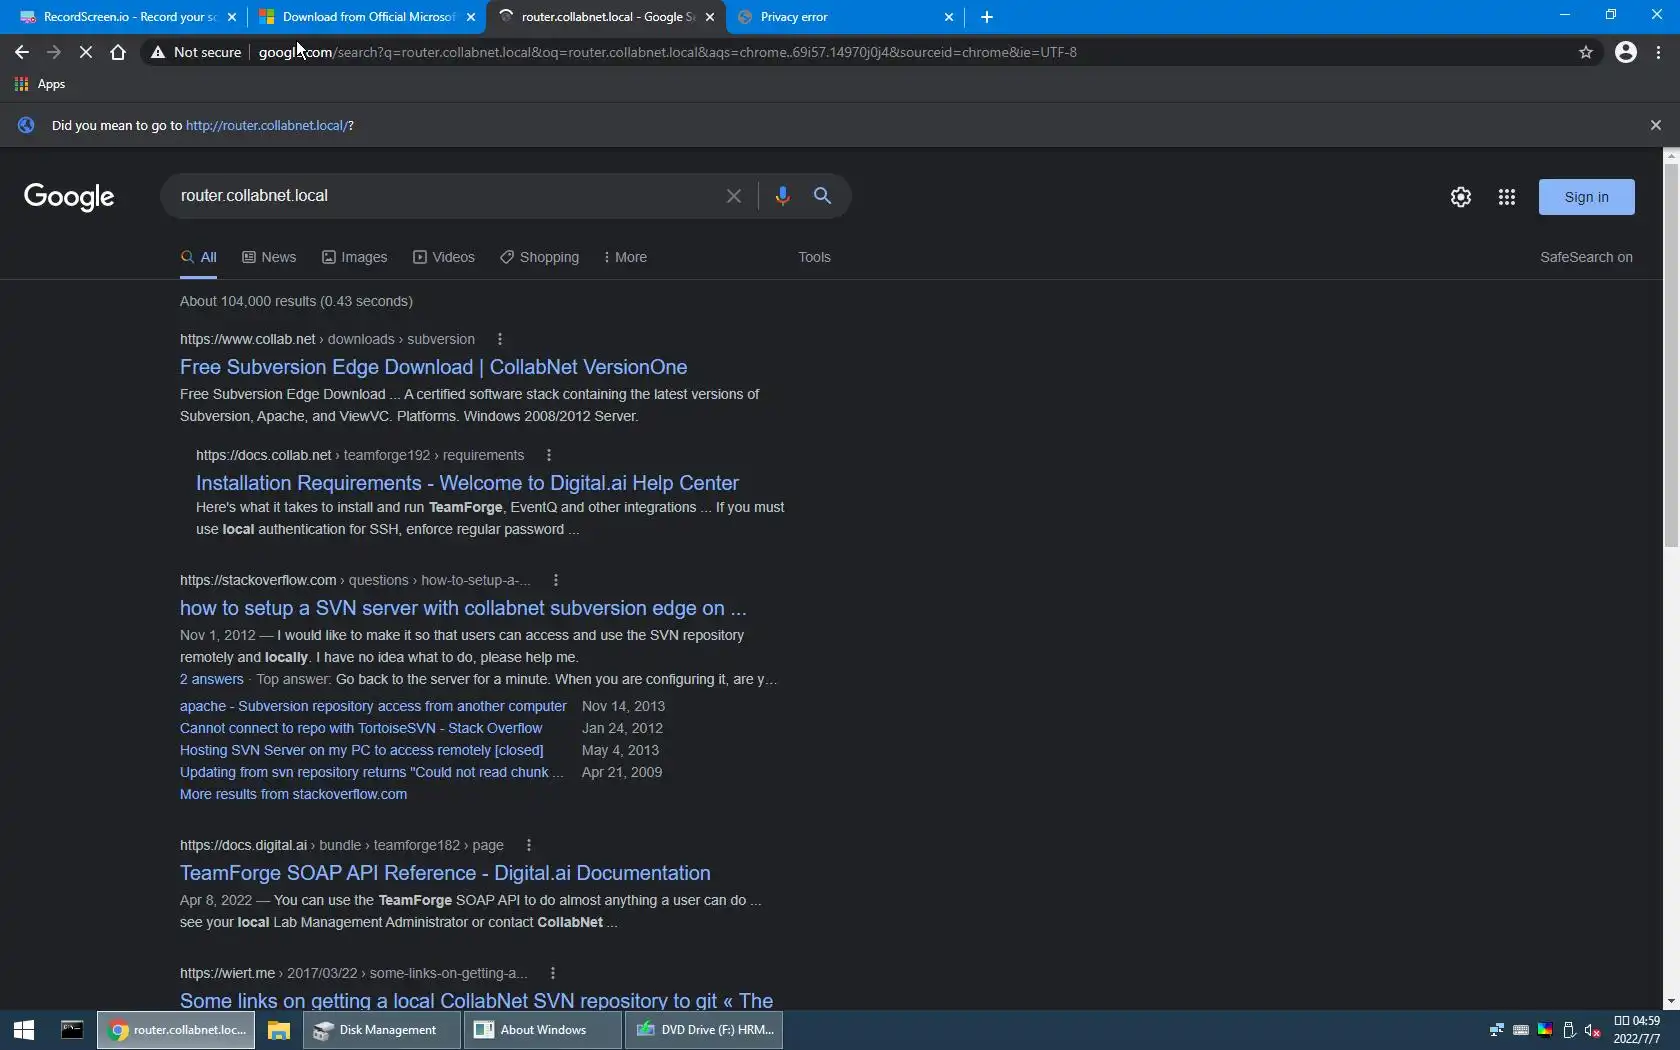Close the RecordScreen.io tab
Image resolution: width=1680 pixels, height=1050 pixels.
pyautogui.click(x=232, y=17)
